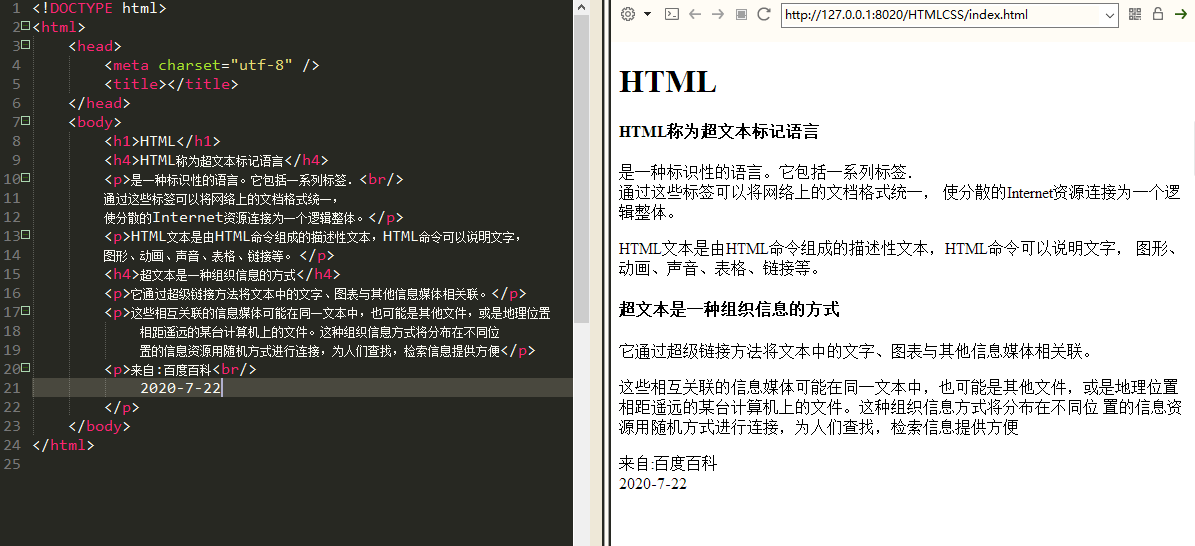Click the meta charset line in code
Image resolution: width=1195 pixels, height=546 pixels.
(x=212, y=65)
